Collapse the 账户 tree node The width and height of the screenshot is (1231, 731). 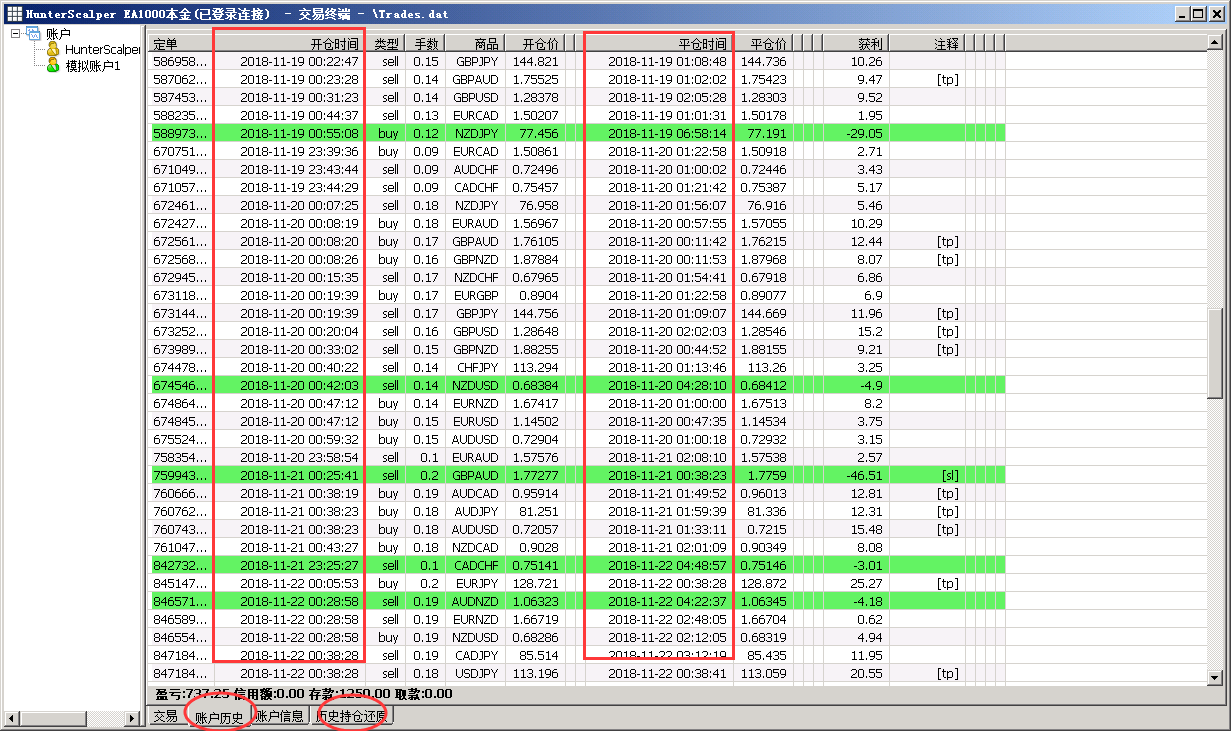[15, 34]
